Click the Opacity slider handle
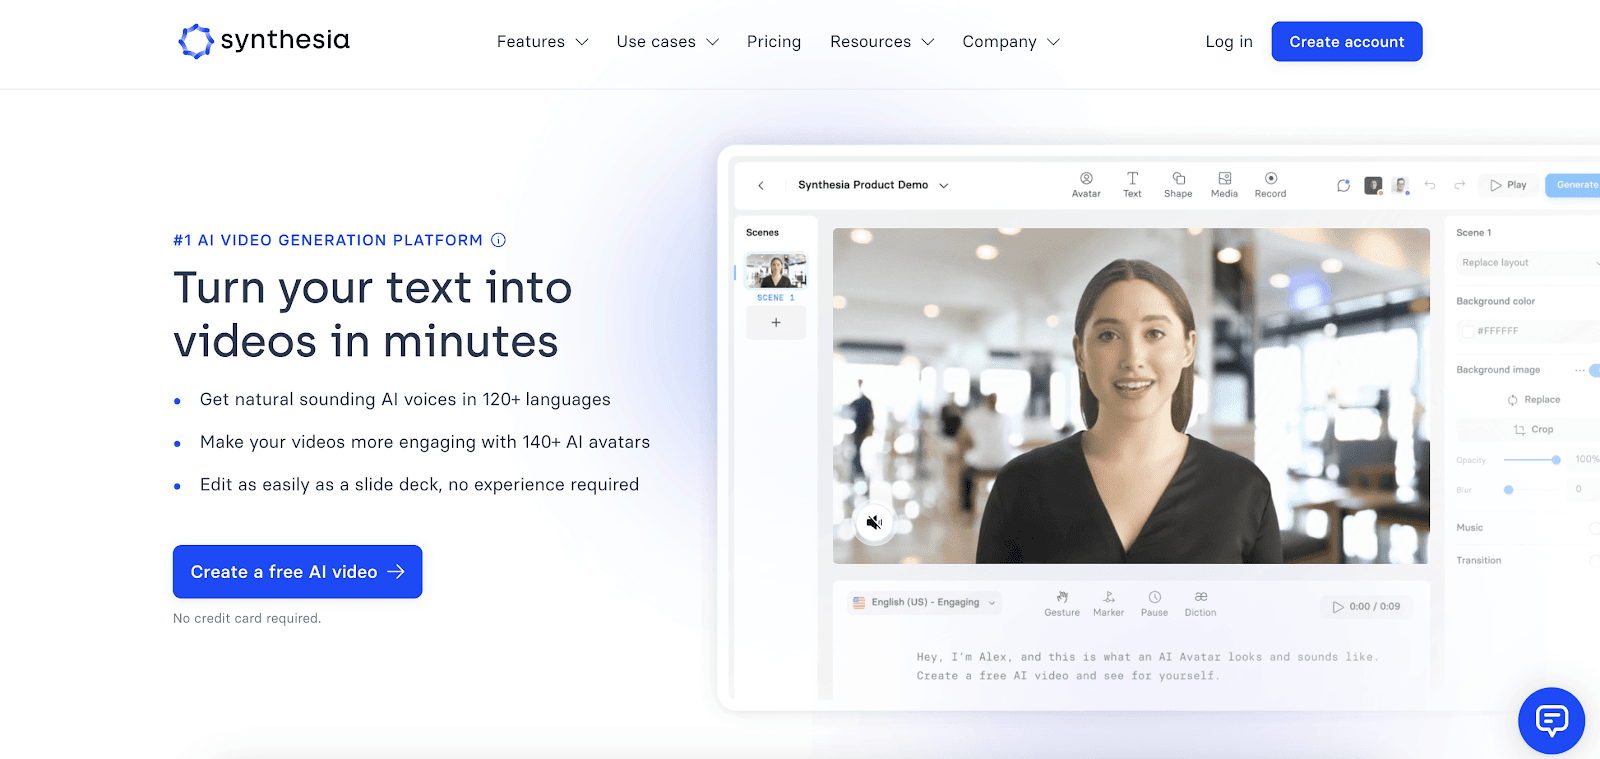Screen dimensions: 1600x759 pyautogui.click(x=1556, y=460)
